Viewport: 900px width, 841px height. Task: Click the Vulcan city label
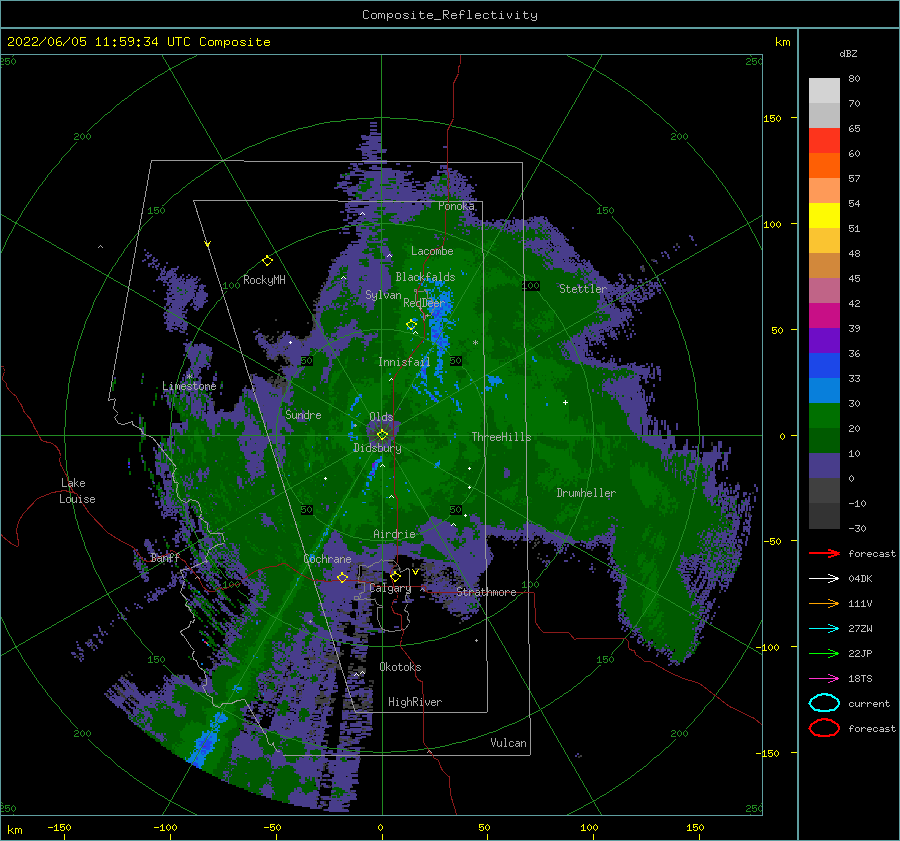508,743
